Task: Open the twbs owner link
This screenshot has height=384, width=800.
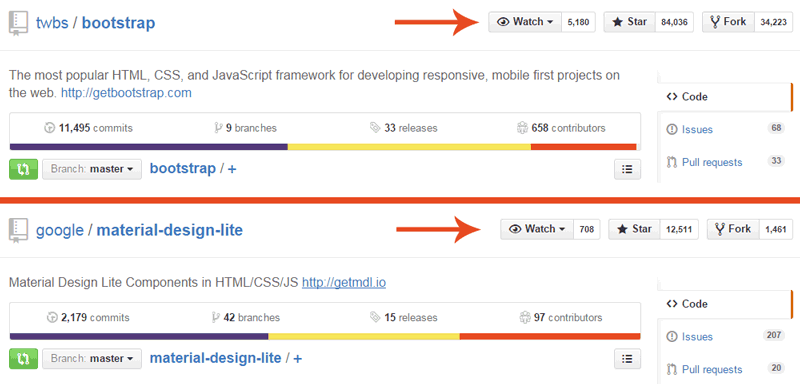Action: pyautogui.click(x=52, y=23)
